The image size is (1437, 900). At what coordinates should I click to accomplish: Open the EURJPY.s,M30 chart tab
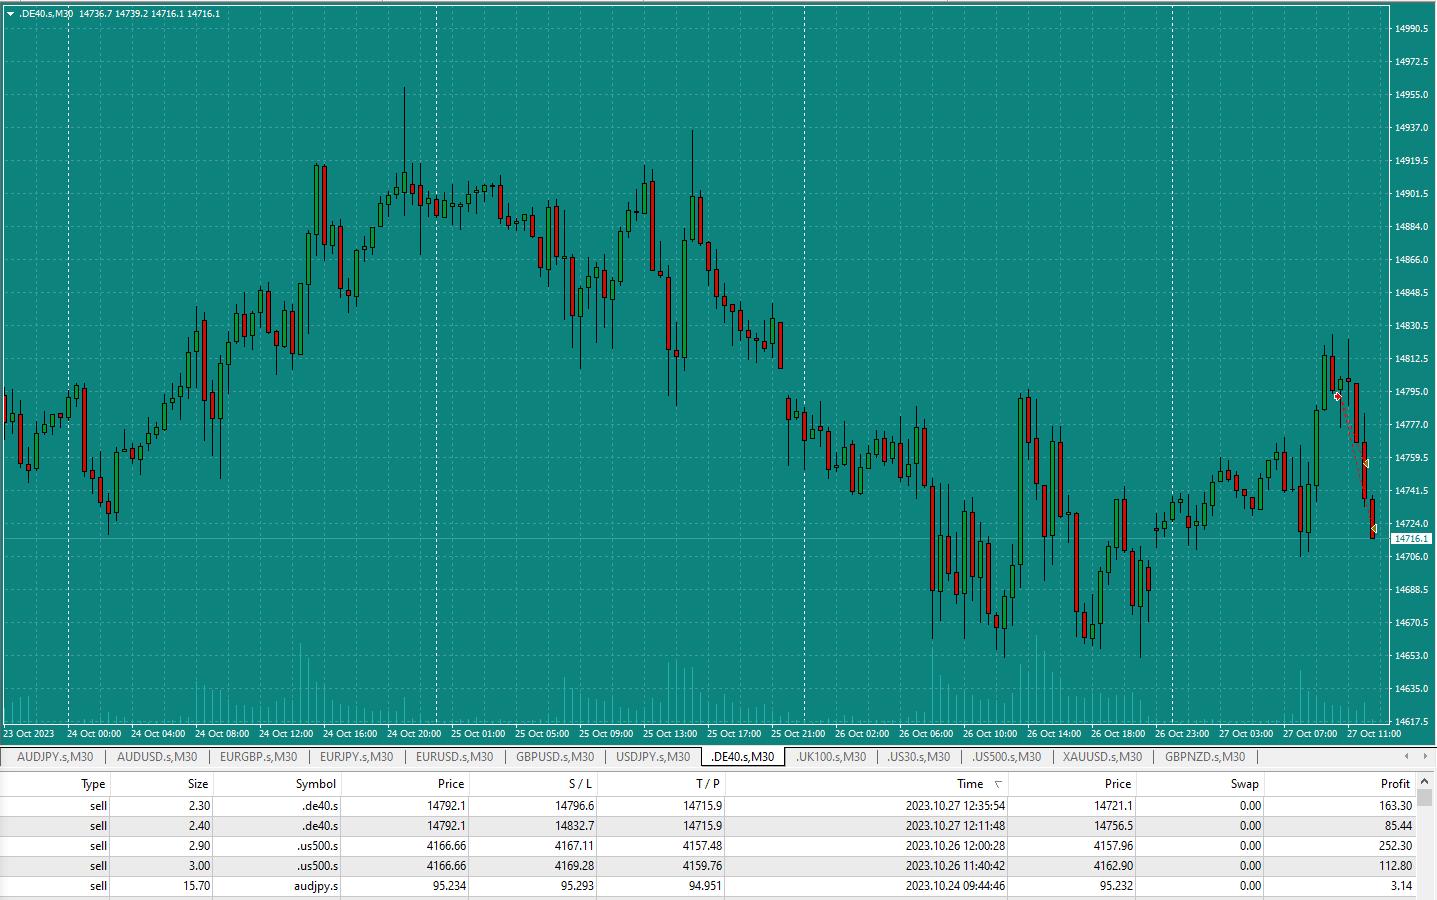coord(357,757)
